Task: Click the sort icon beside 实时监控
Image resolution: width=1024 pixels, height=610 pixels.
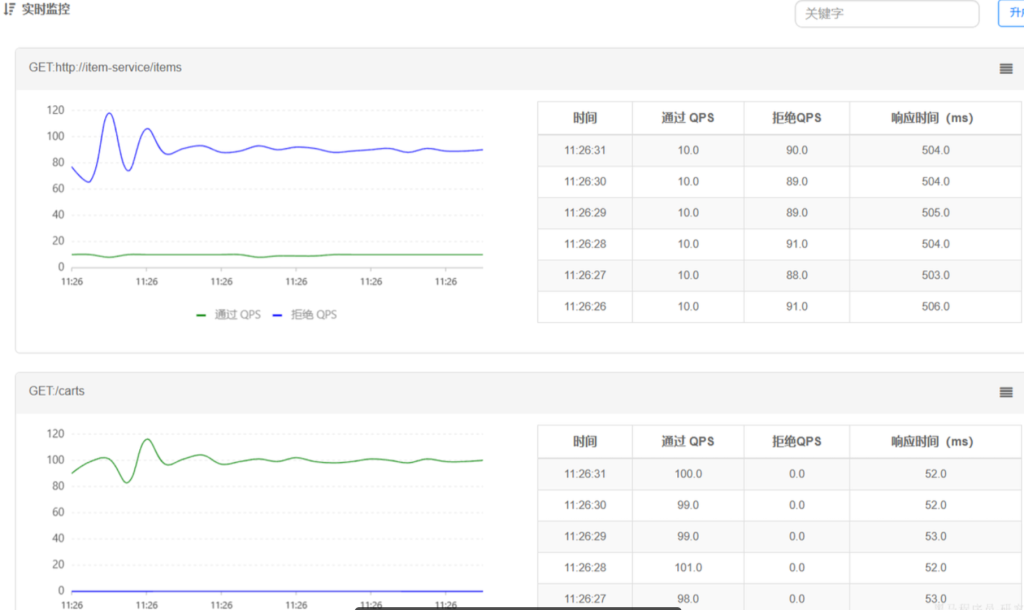Action: pyautogui.click(x=9, y=9)
